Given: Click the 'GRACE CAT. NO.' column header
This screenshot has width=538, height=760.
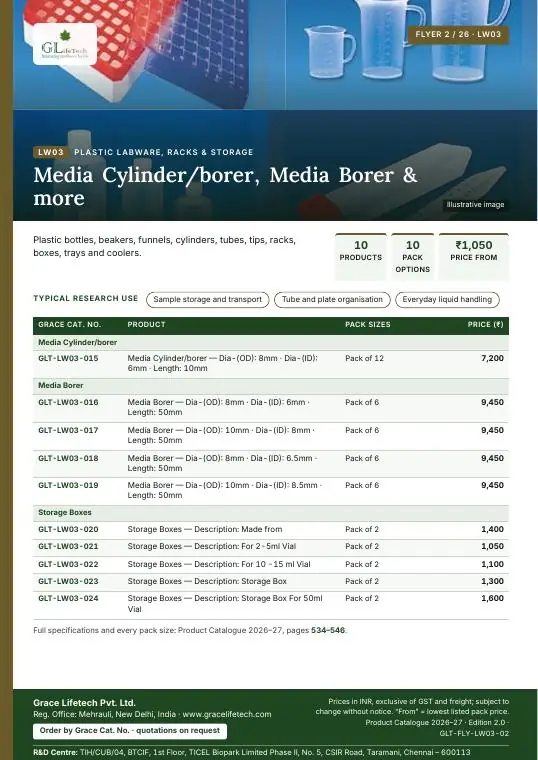Looking at the screenshot, I should point(69,325).
